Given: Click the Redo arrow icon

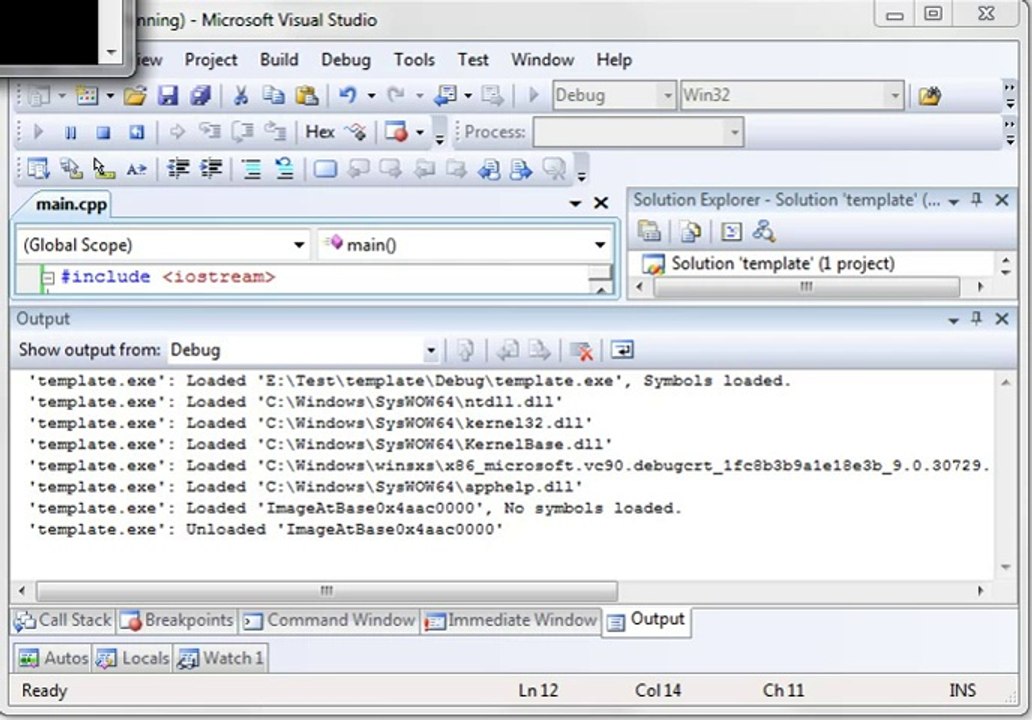Looking at the screenshot, I should 396,96.
